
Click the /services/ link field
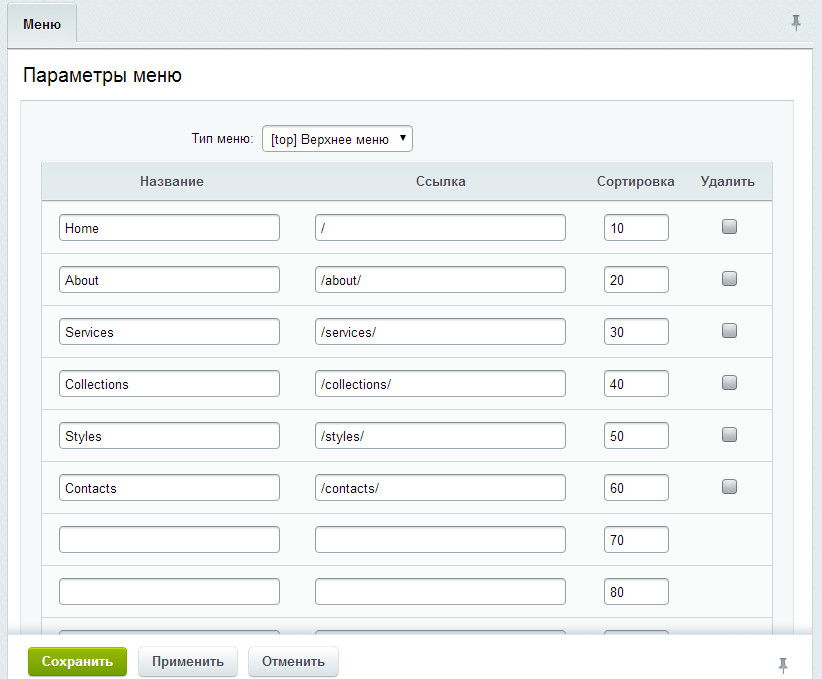pos(440,331)
